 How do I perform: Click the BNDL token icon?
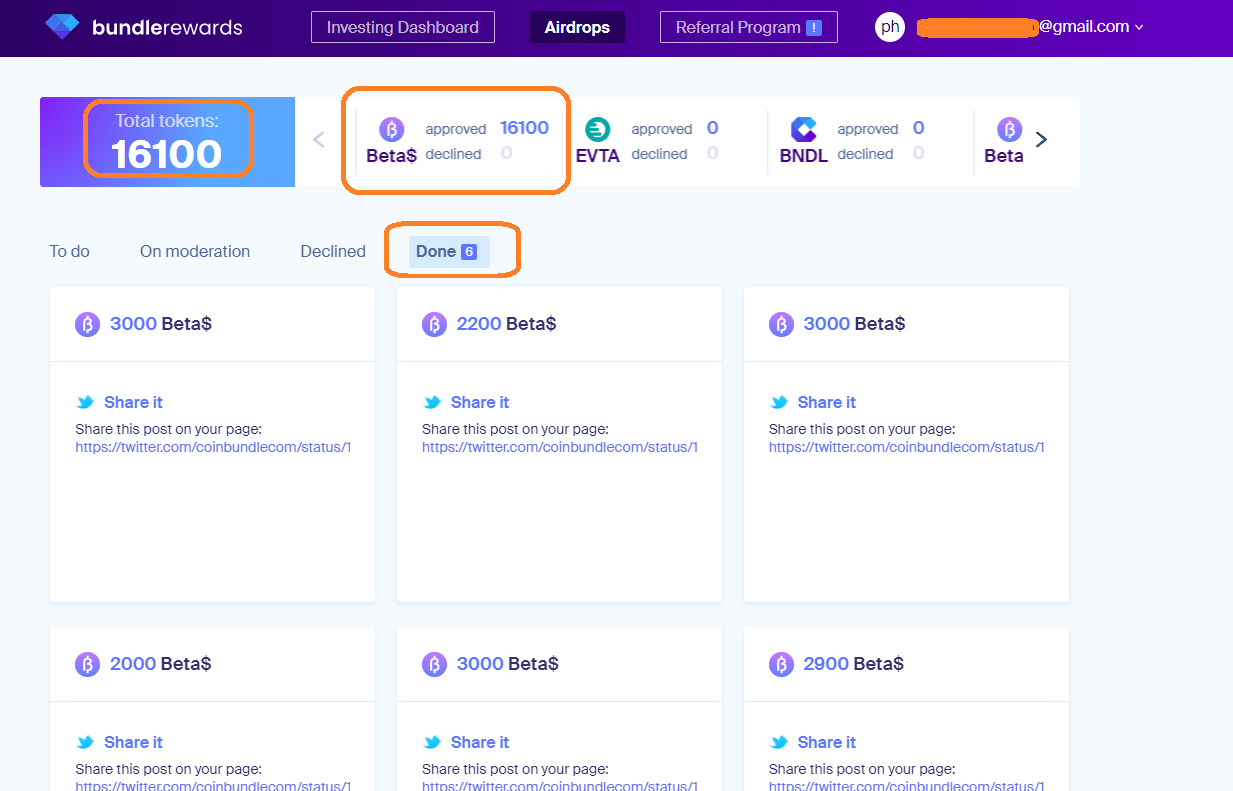tap(804, 129)
